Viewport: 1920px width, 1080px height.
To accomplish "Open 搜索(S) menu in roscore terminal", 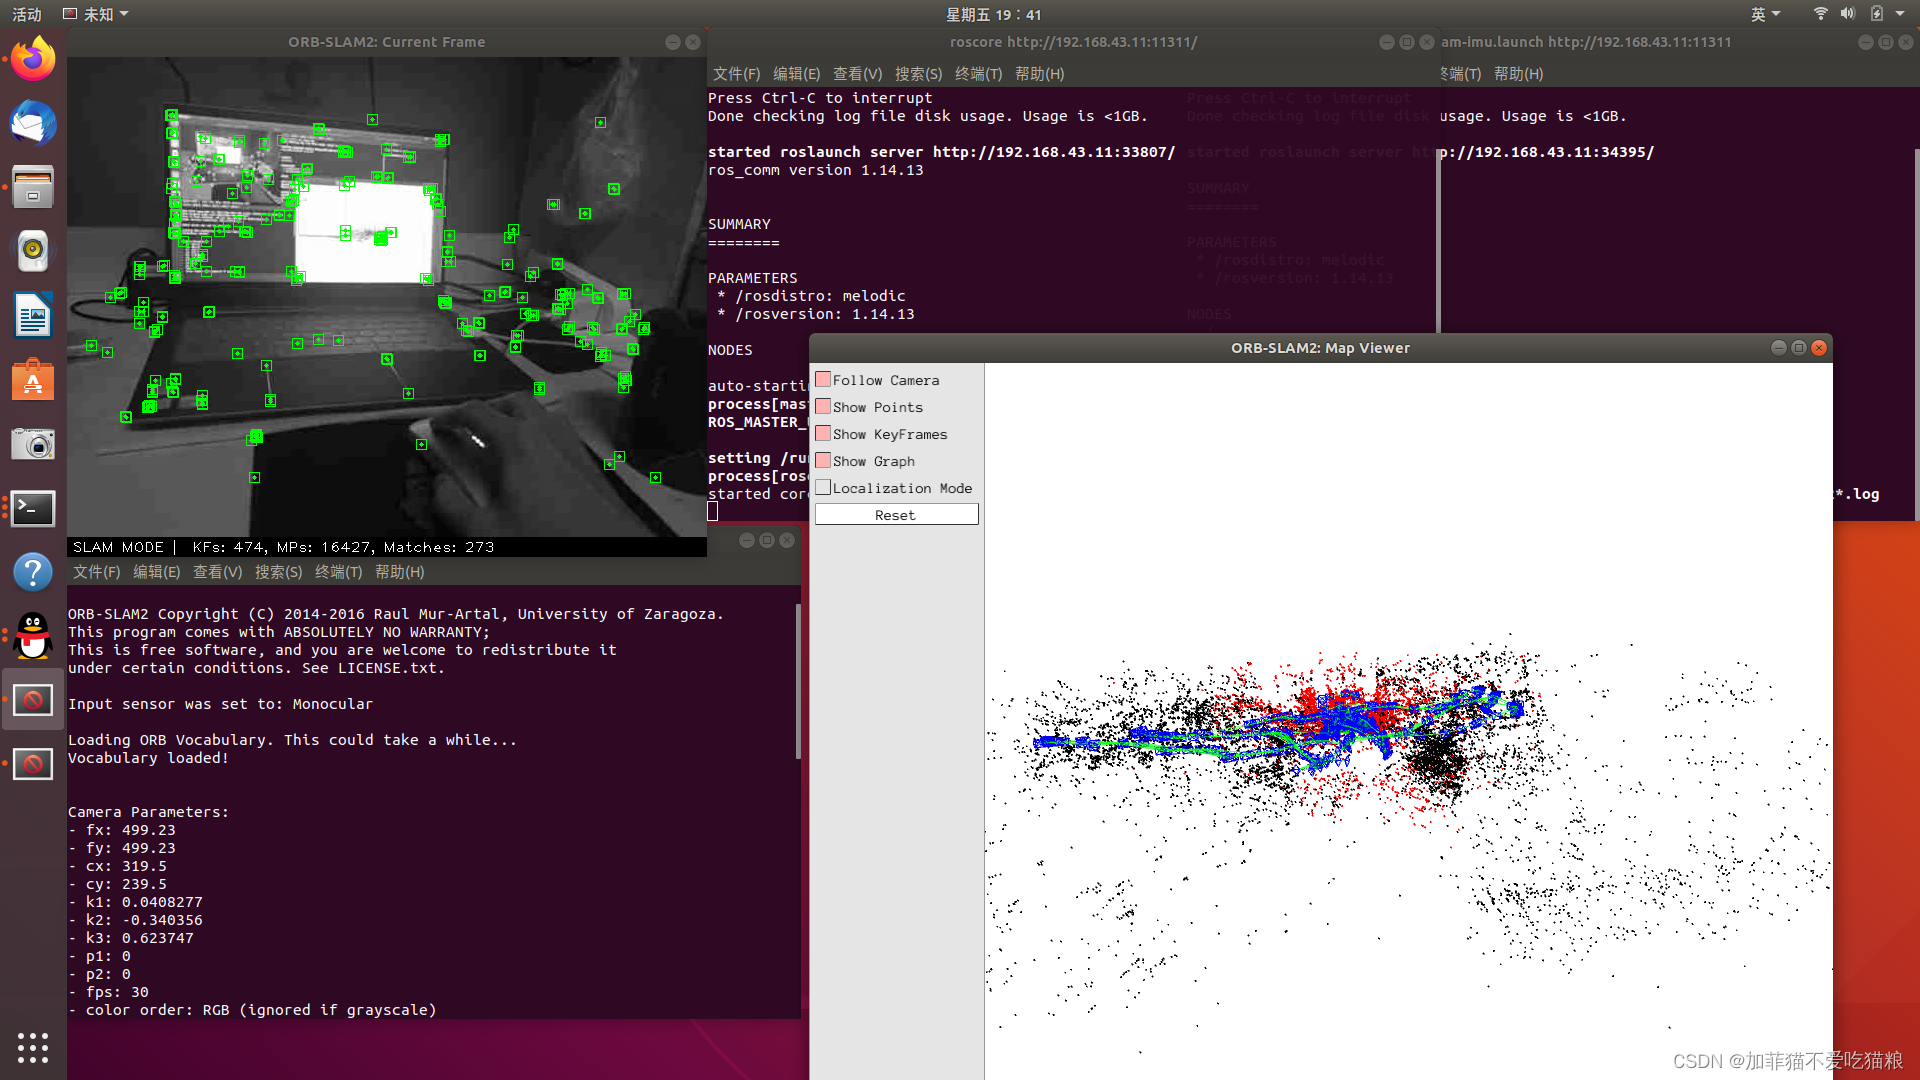I will pyautogui.click(x=918, y=74).
